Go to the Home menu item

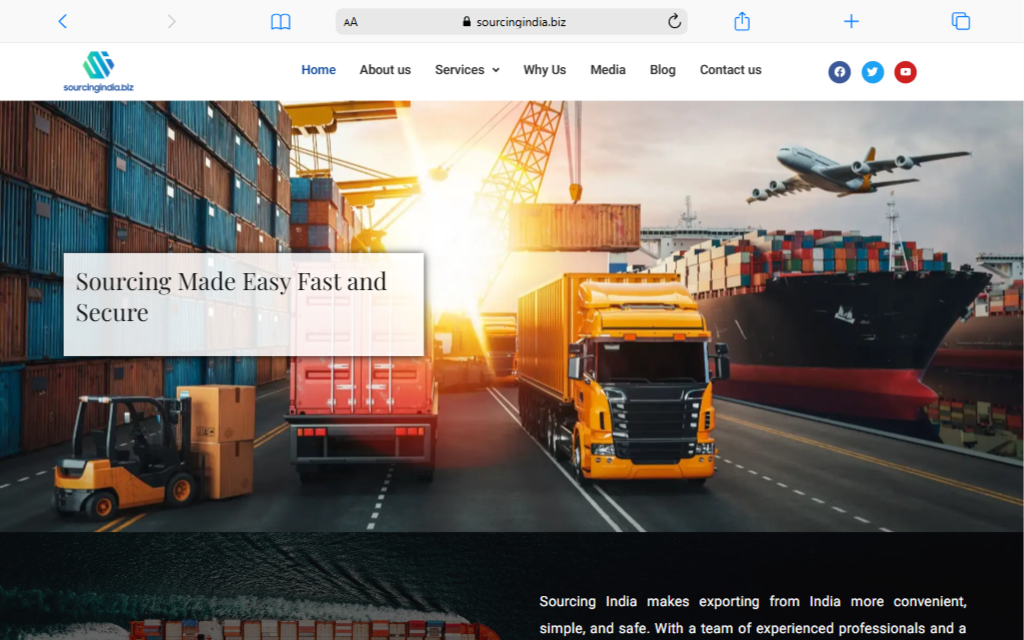pyautogui.click(x=318, y=70)
